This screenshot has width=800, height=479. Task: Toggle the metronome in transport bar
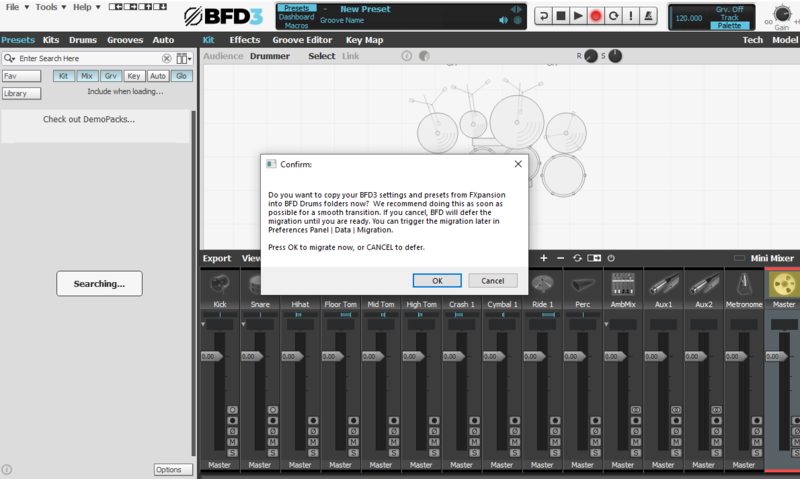click(648, 16)
